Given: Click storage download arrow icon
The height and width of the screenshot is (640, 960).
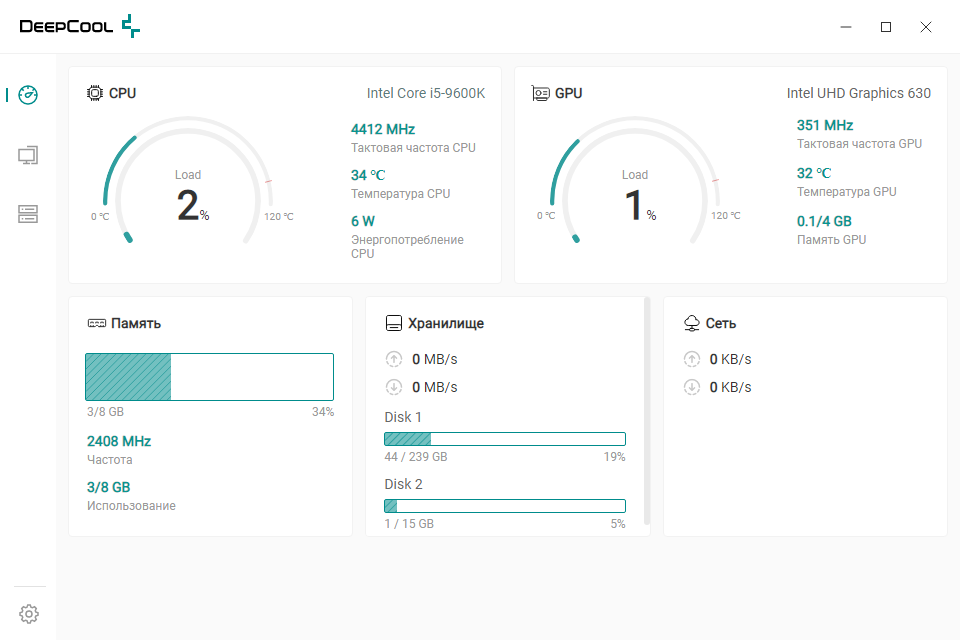Looking at the screenshot, I should tap(394, 387).
